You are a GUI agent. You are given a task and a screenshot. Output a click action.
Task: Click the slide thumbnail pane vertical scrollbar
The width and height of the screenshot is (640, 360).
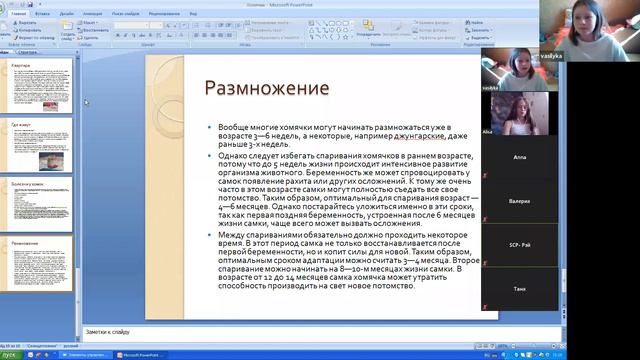coord(78,196)
